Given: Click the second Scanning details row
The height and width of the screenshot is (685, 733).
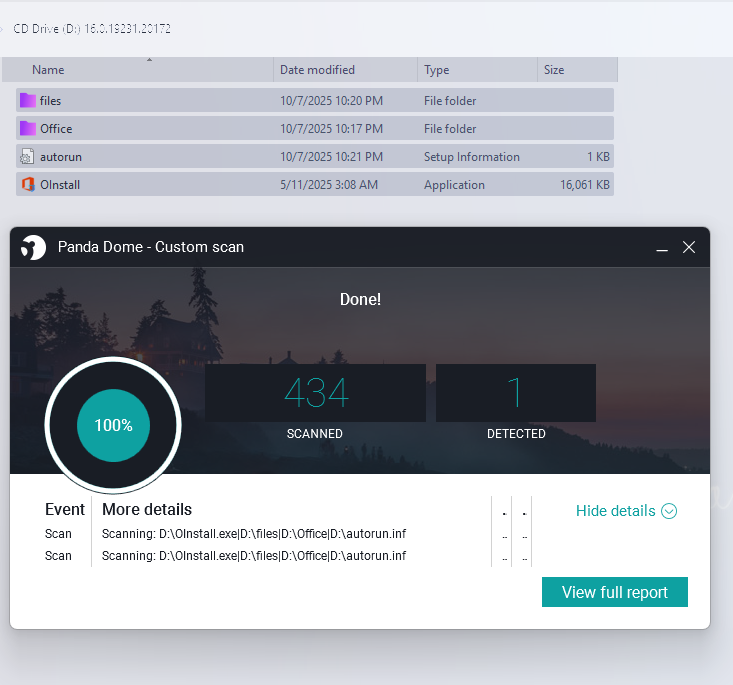Looking at the screenshot, I should click(x=254, y=555).
